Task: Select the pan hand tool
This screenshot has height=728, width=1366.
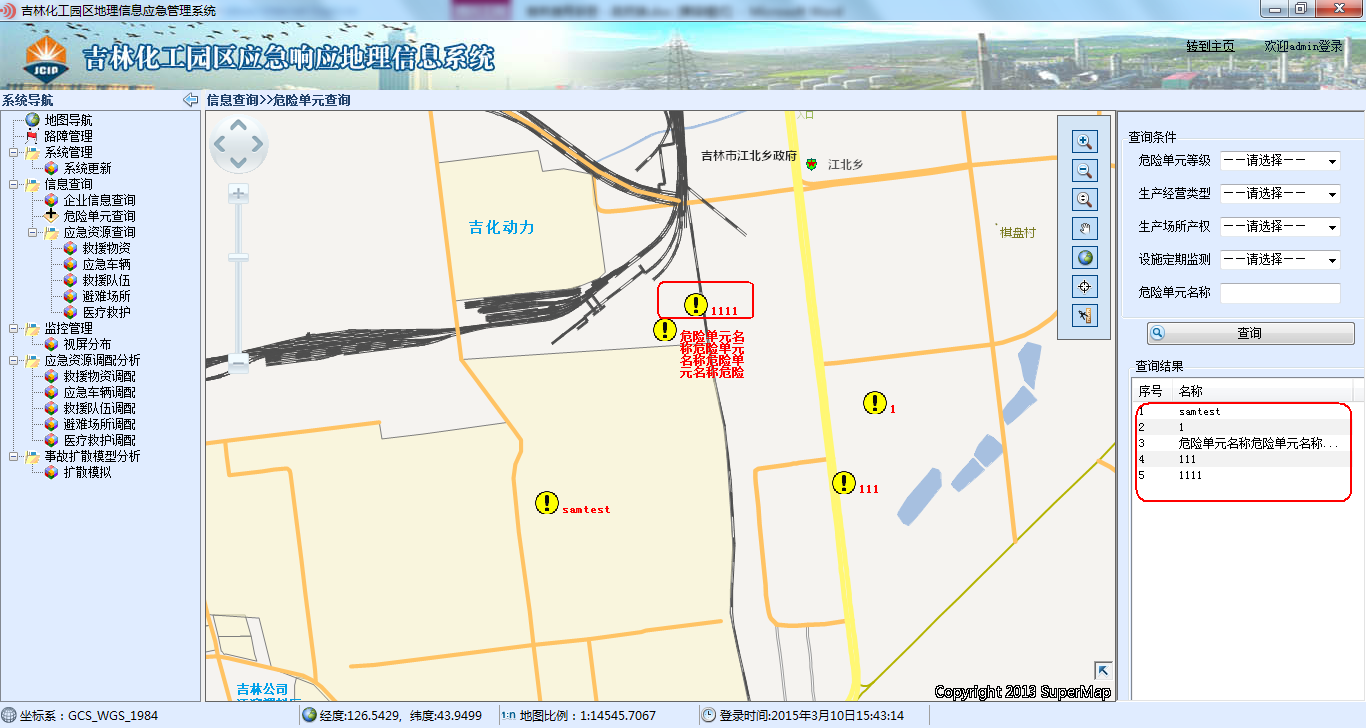Action: tap(1083, 228)
